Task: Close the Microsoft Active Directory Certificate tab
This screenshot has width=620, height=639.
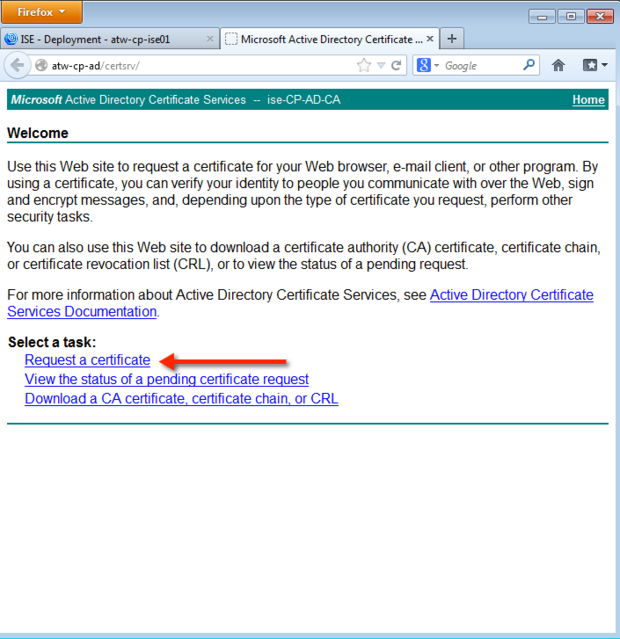Action: pyautogui.click(x=430, y=39)
